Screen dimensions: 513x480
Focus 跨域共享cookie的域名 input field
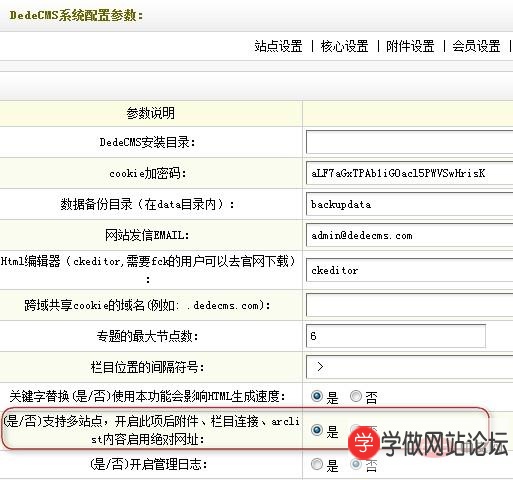(x=409, y=305)
